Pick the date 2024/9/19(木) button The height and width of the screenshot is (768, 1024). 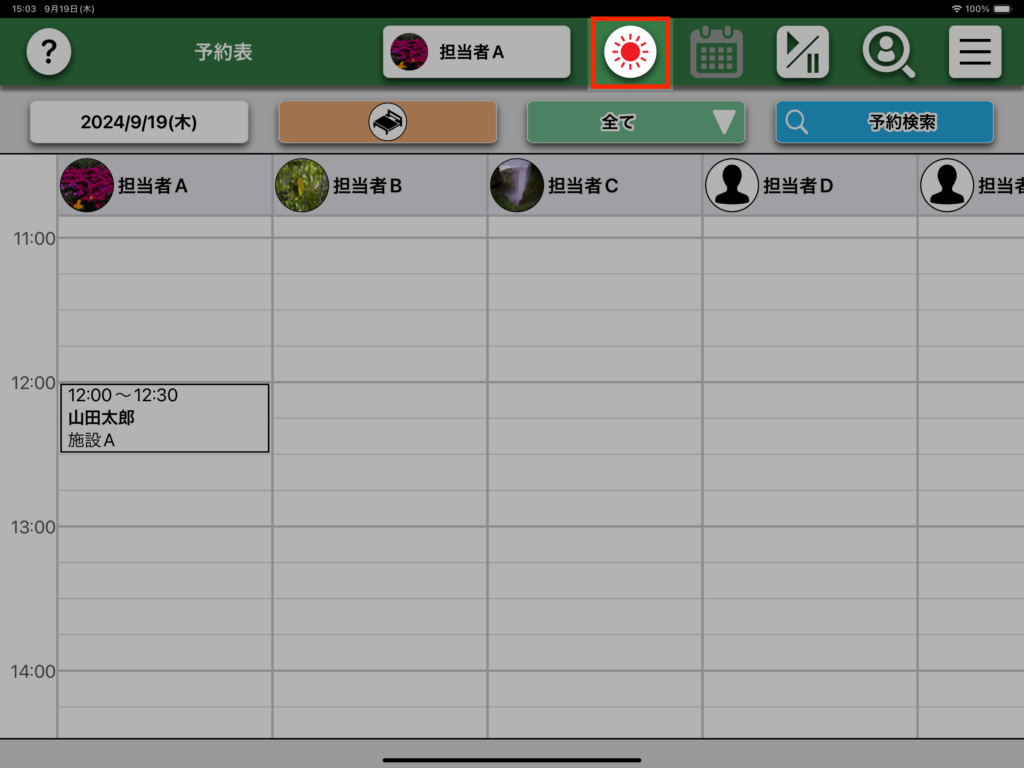click(x=138, y=122)
